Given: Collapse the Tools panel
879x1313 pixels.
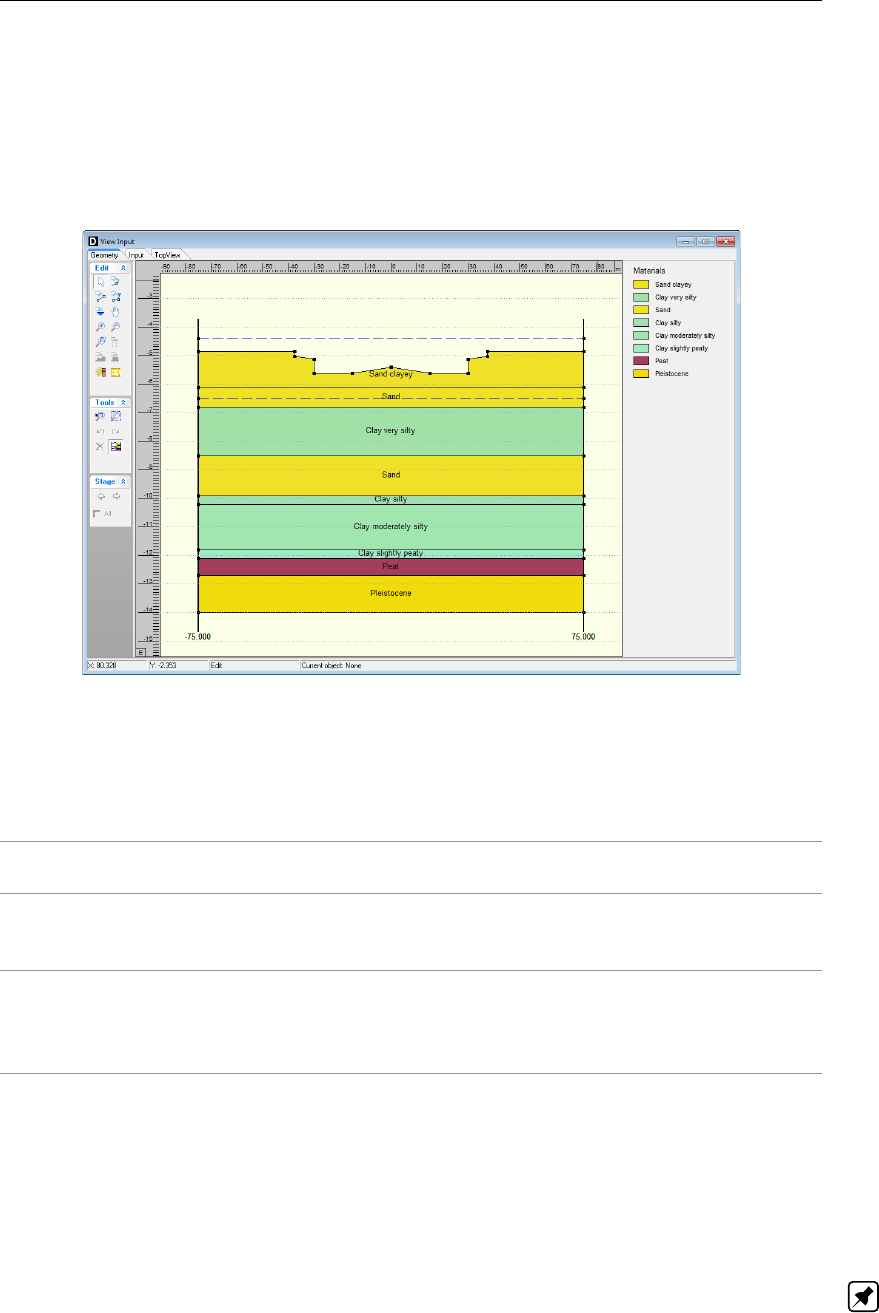Looking at the screenshot, I should pyautogui.click(x=123, y=402).
